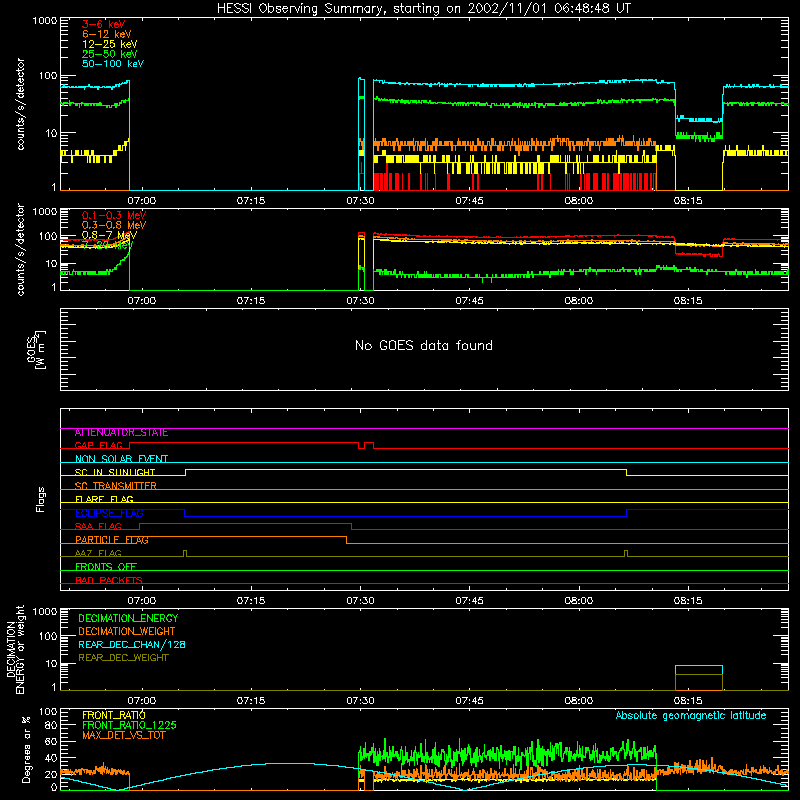
Task: Click the 08:00 tick label under MeV panel
Action: [579, 301]
